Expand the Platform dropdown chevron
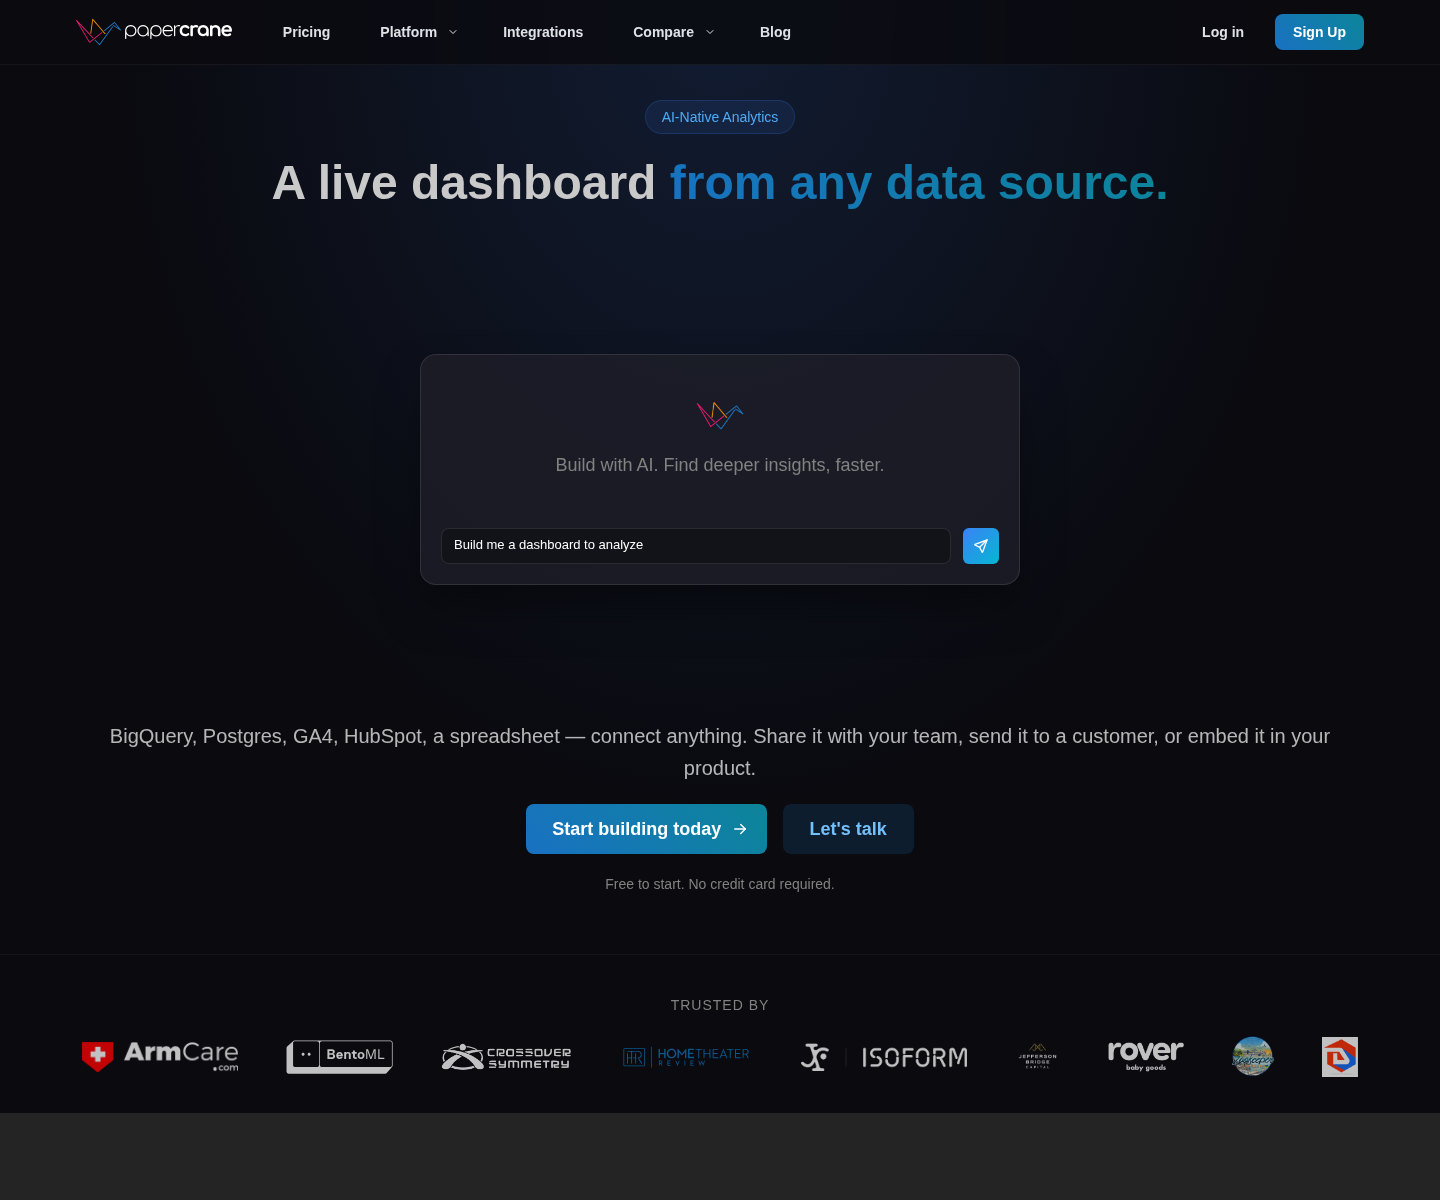Viewport: 1440px width, 1200px height. (453, 32)
